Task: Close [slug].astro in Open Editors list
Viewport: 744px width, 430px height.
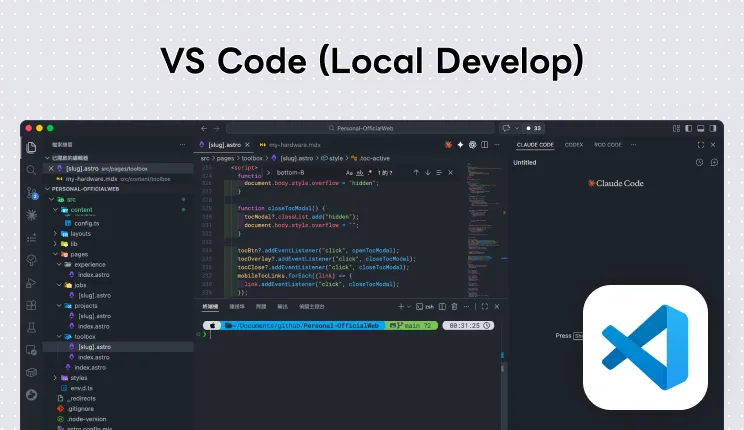Action: coord(51,168)
